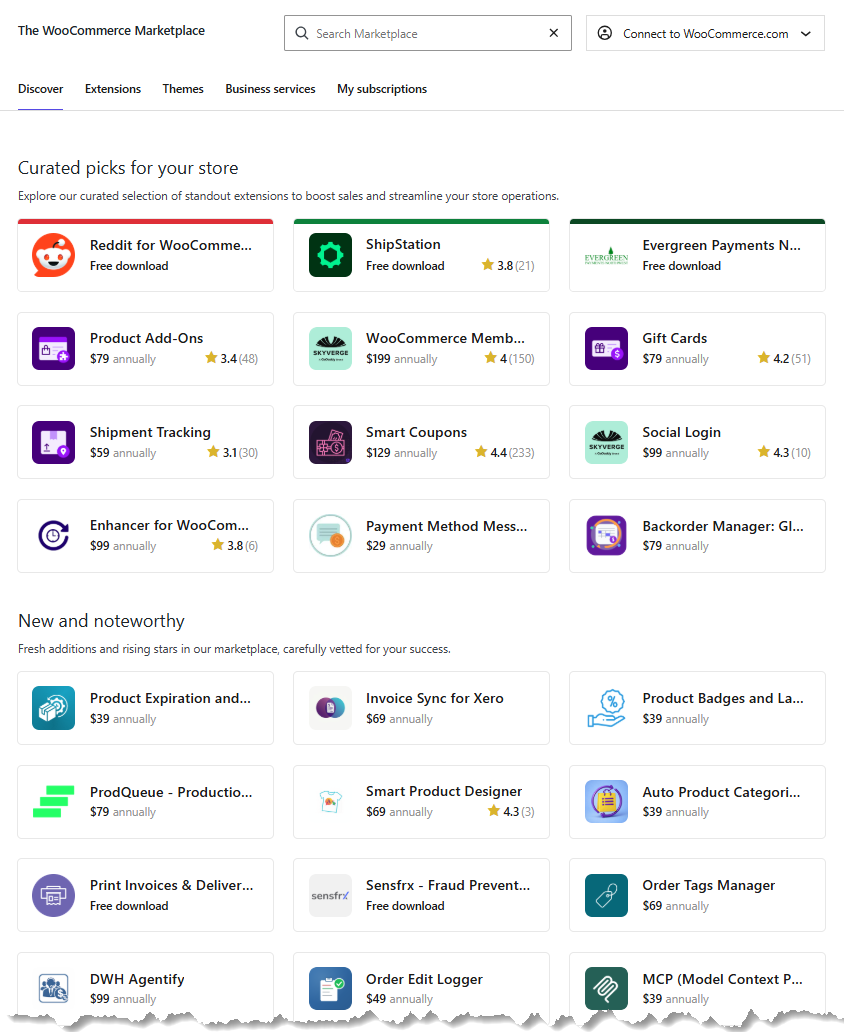Click the MCP paperclip icon
Screen dimensions: 844x1032
[x=606, y=989]
